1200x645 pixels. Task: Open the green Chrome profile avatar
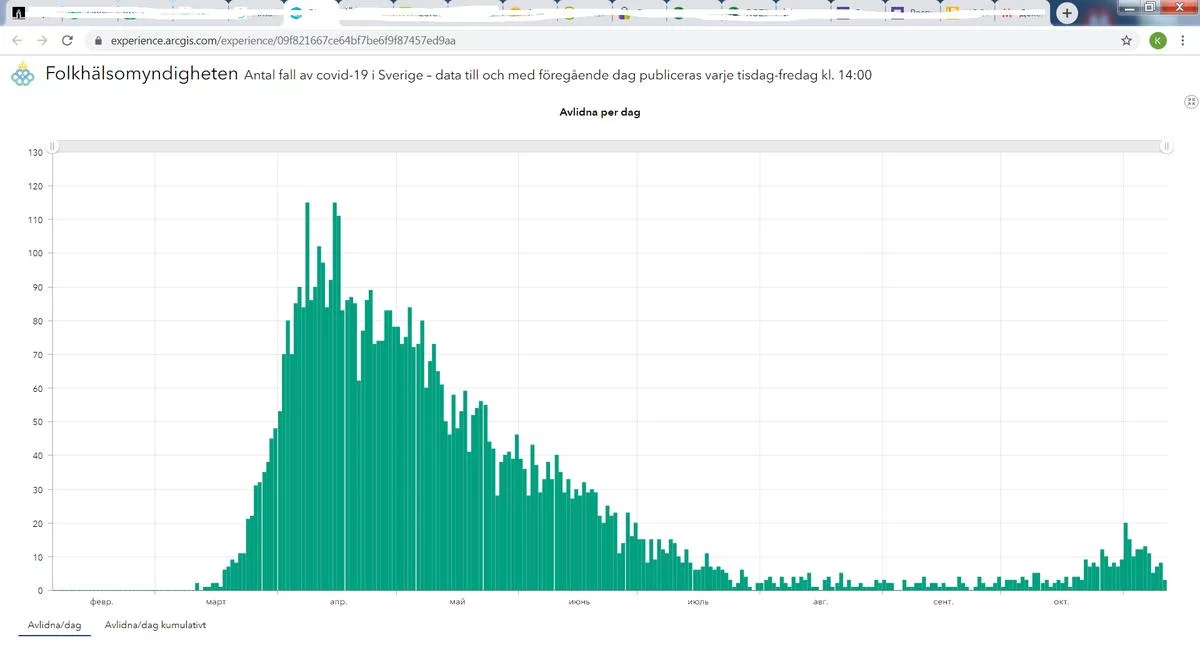[1158, 41]
